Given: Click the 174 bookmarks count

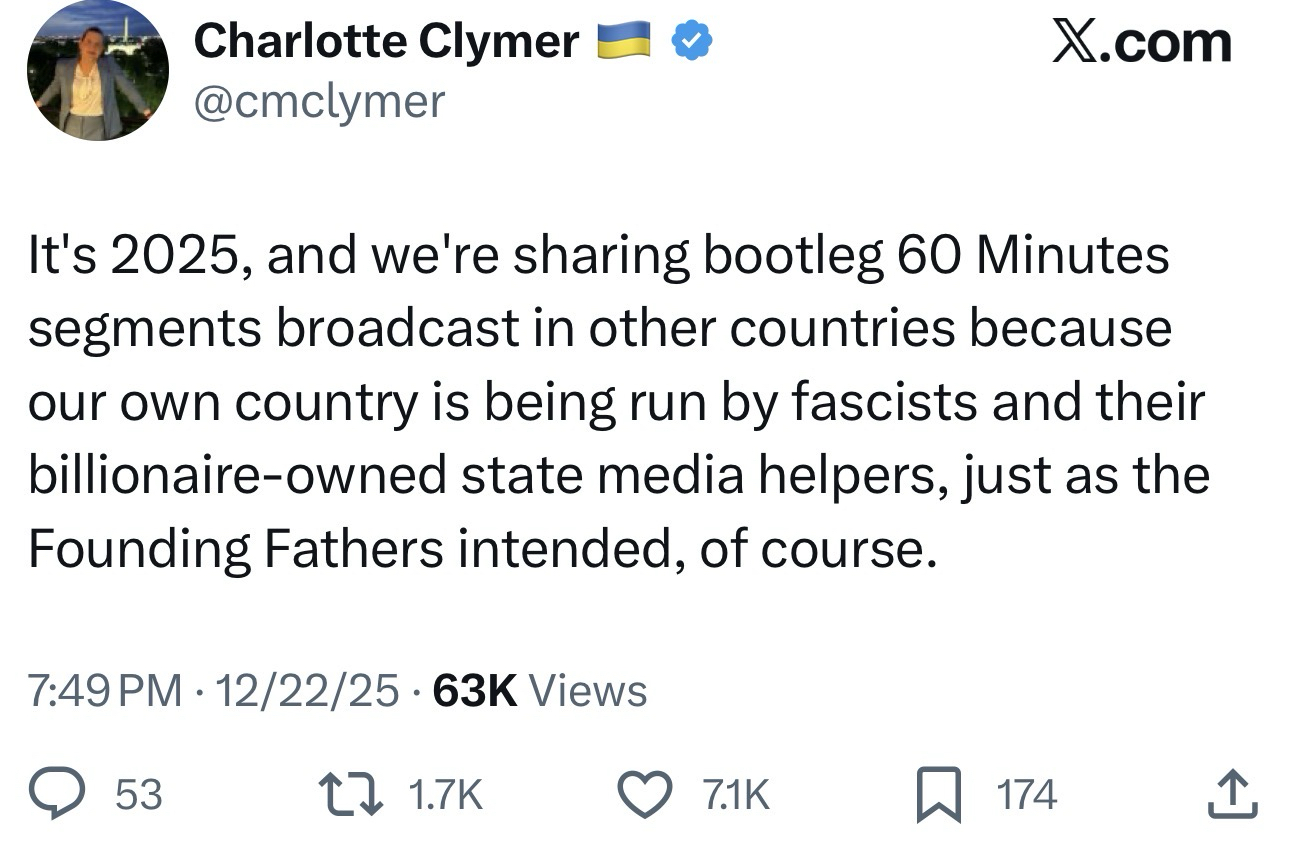Looking at the screenshot, I should pyautogui.click(x=1026, y=795).
